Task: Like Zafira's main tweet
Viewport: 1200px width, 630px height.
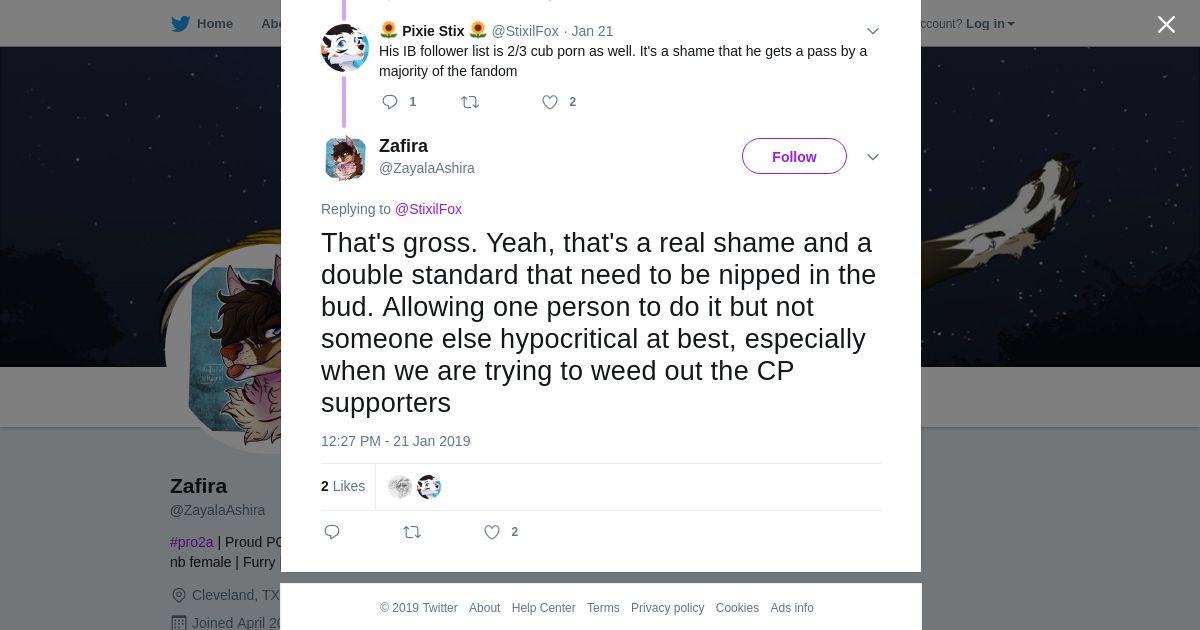Action: tap(492, 532)
